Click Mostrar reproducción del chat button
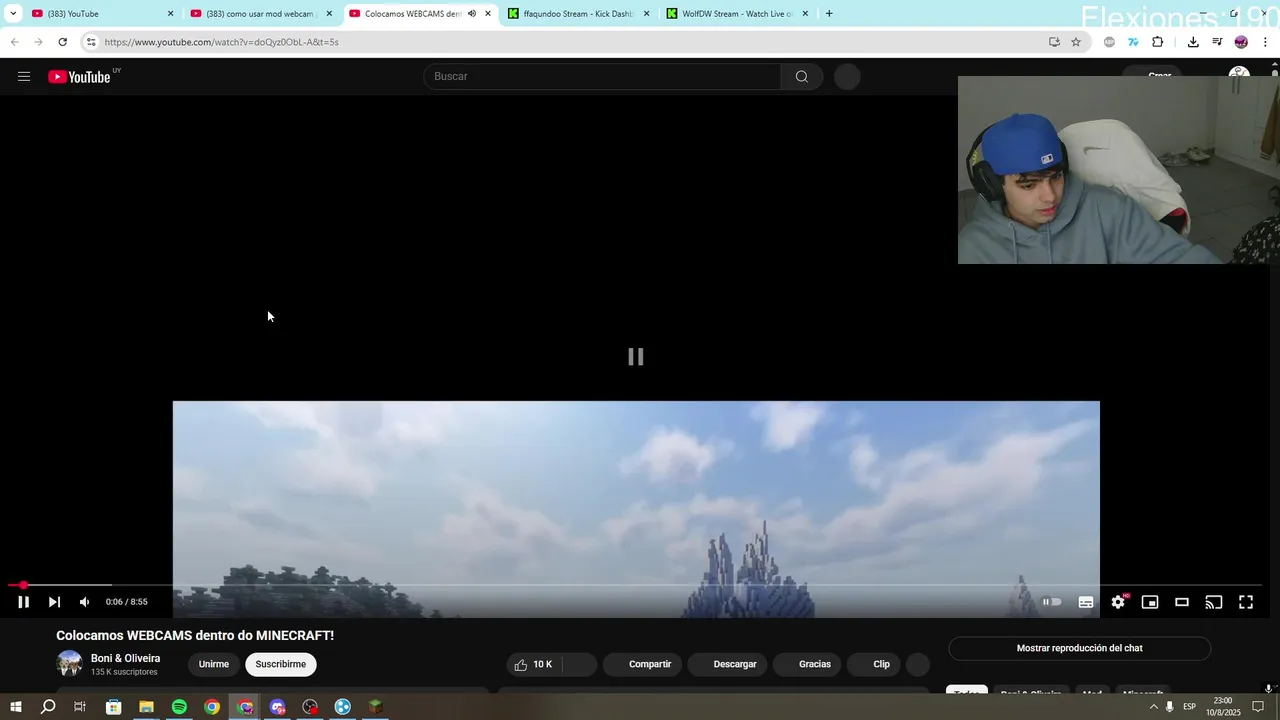Viewport: 1280px width, 720px height. point(1079,648)
